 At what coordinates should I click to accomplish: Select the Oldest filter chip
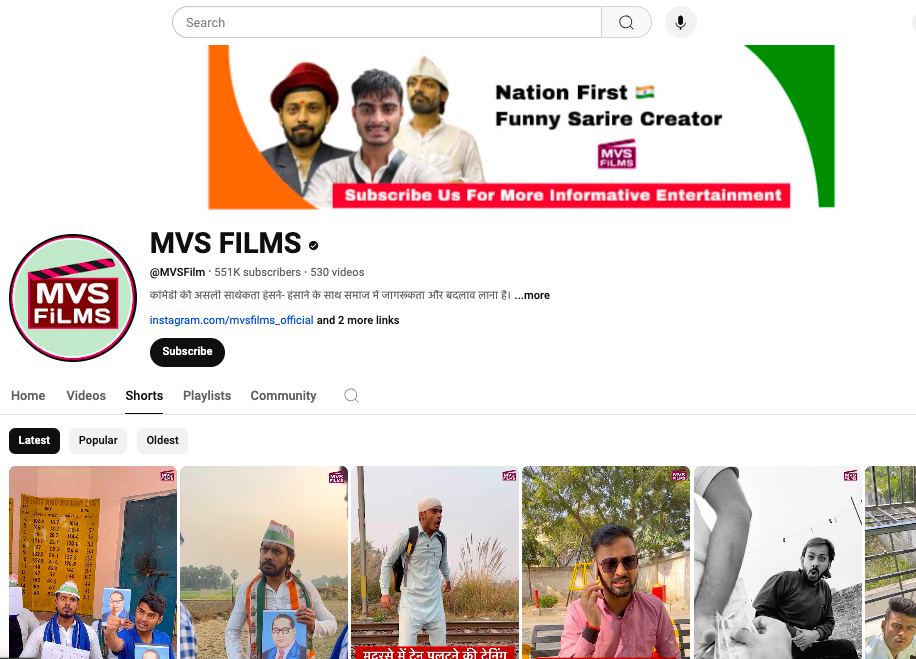(162, 440)
